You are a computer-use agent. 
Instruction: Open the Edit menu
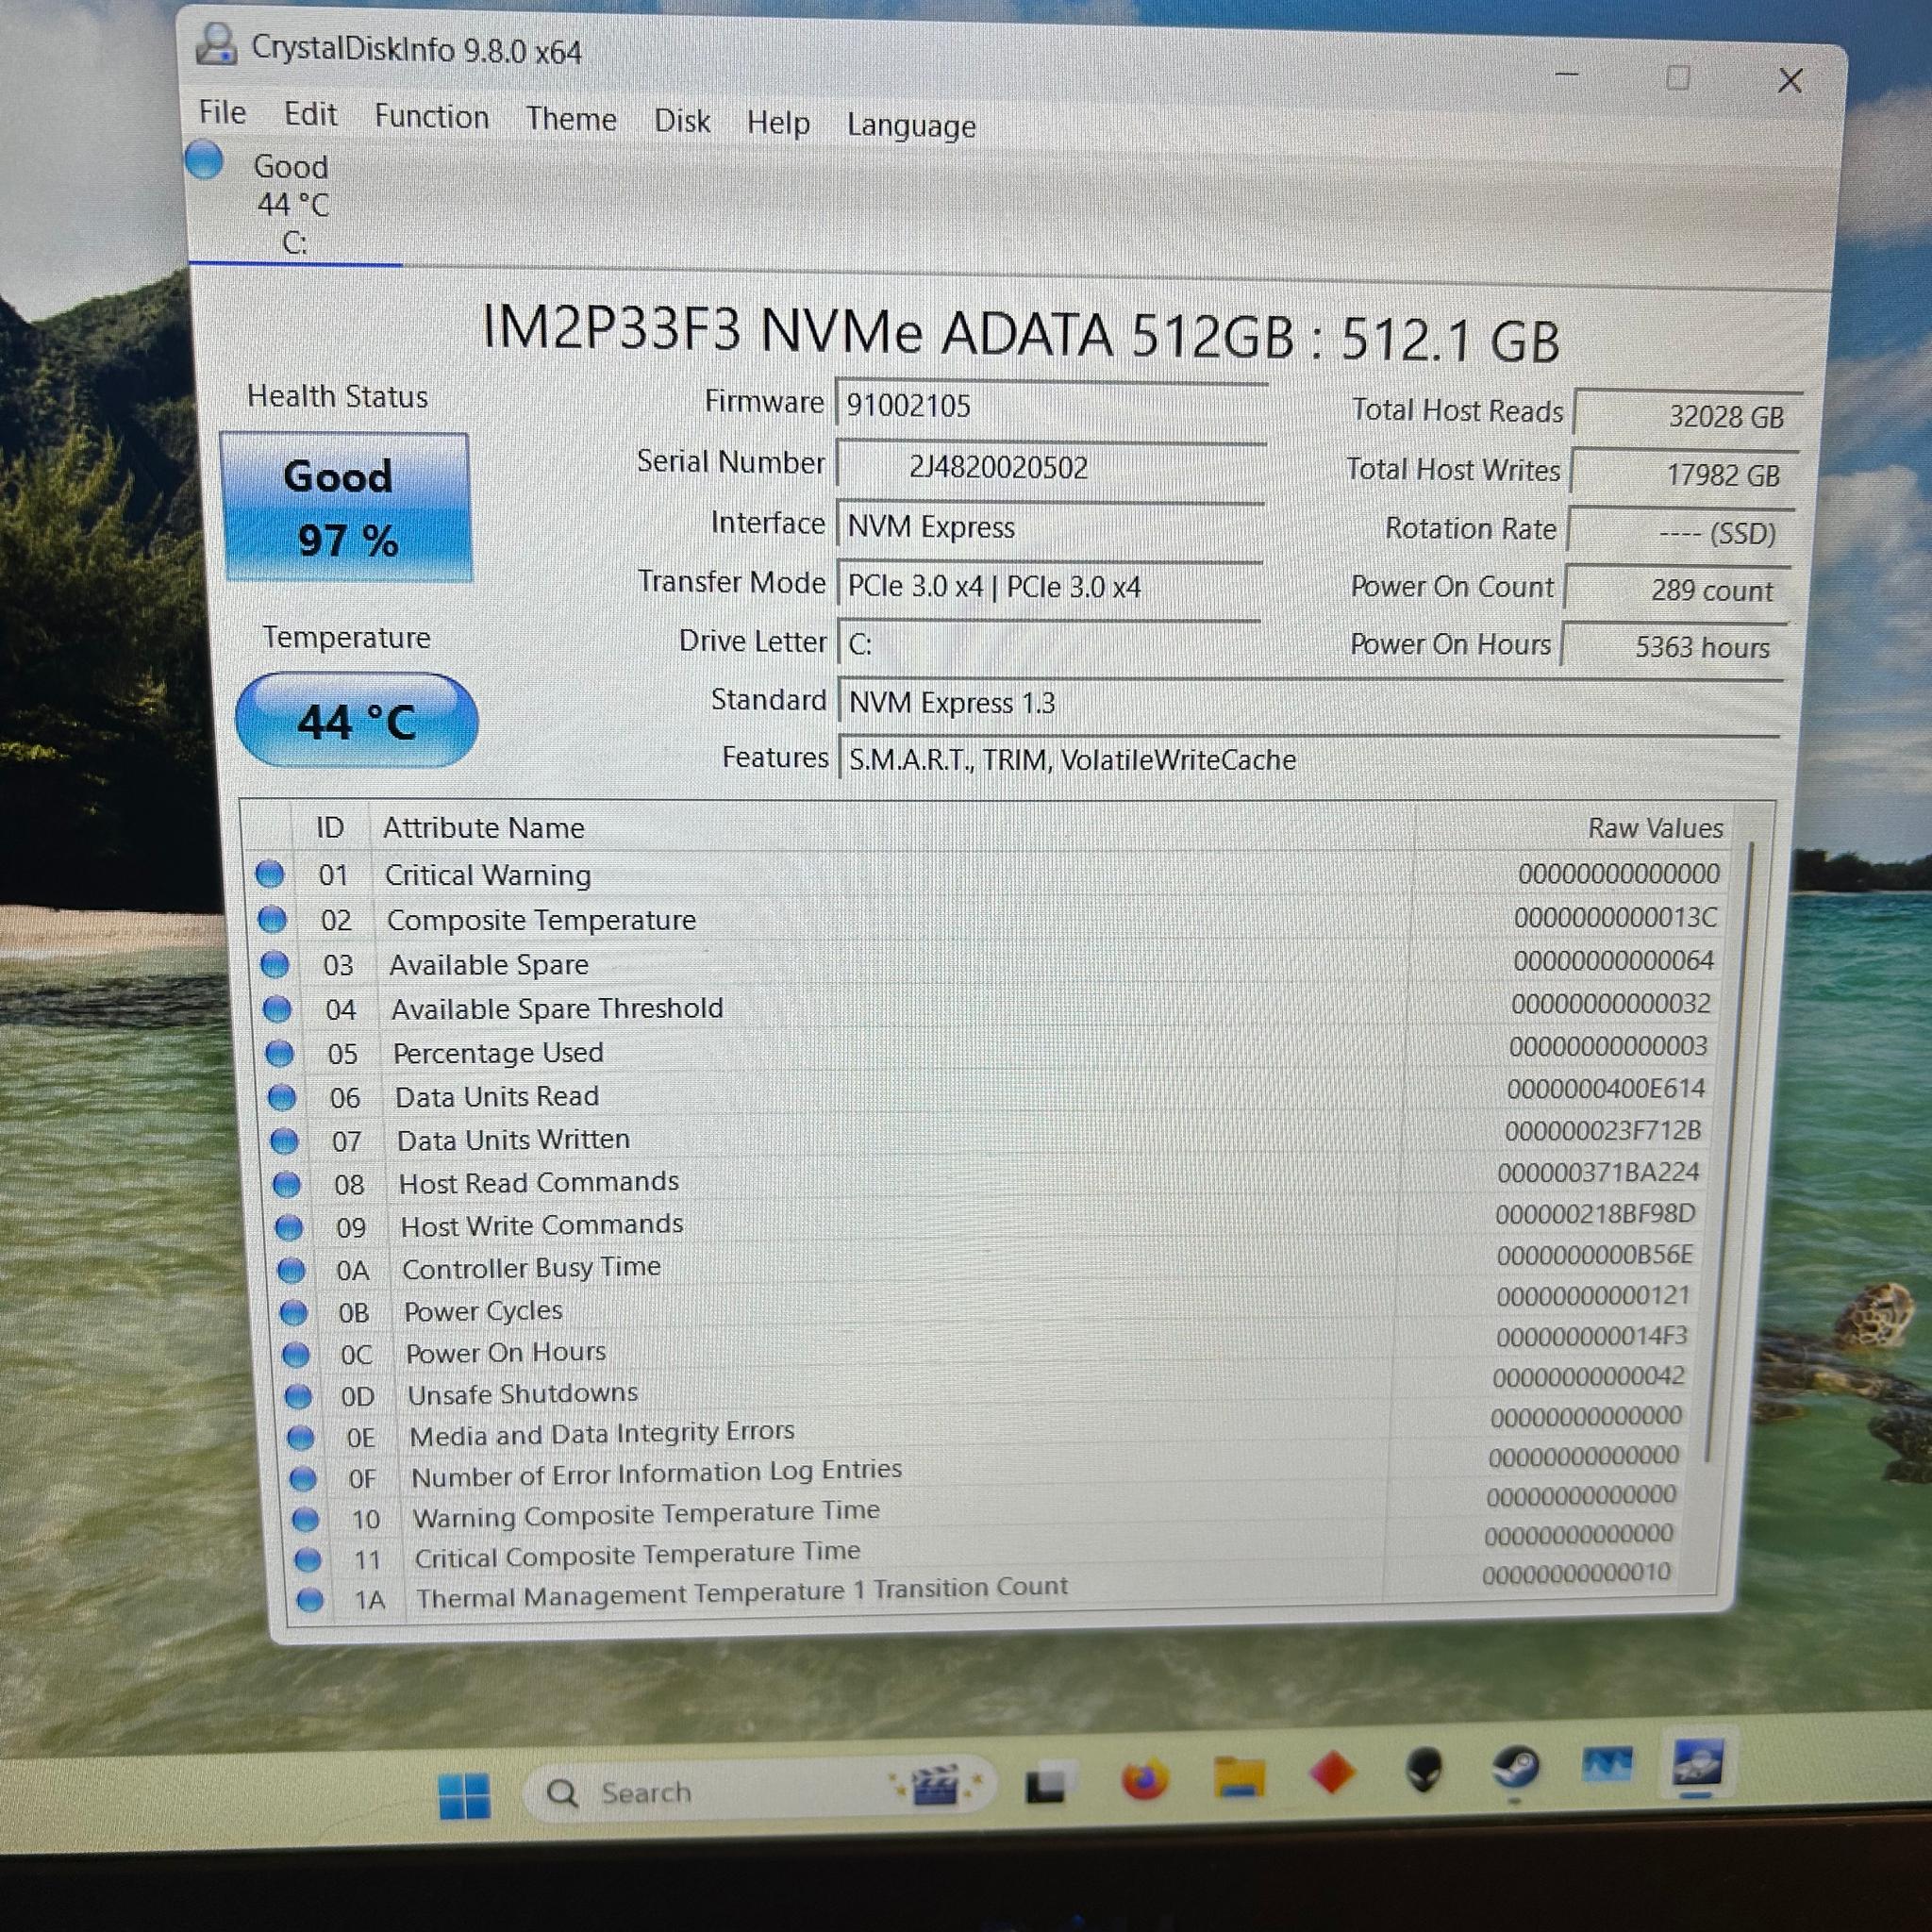tap(311, 114)
